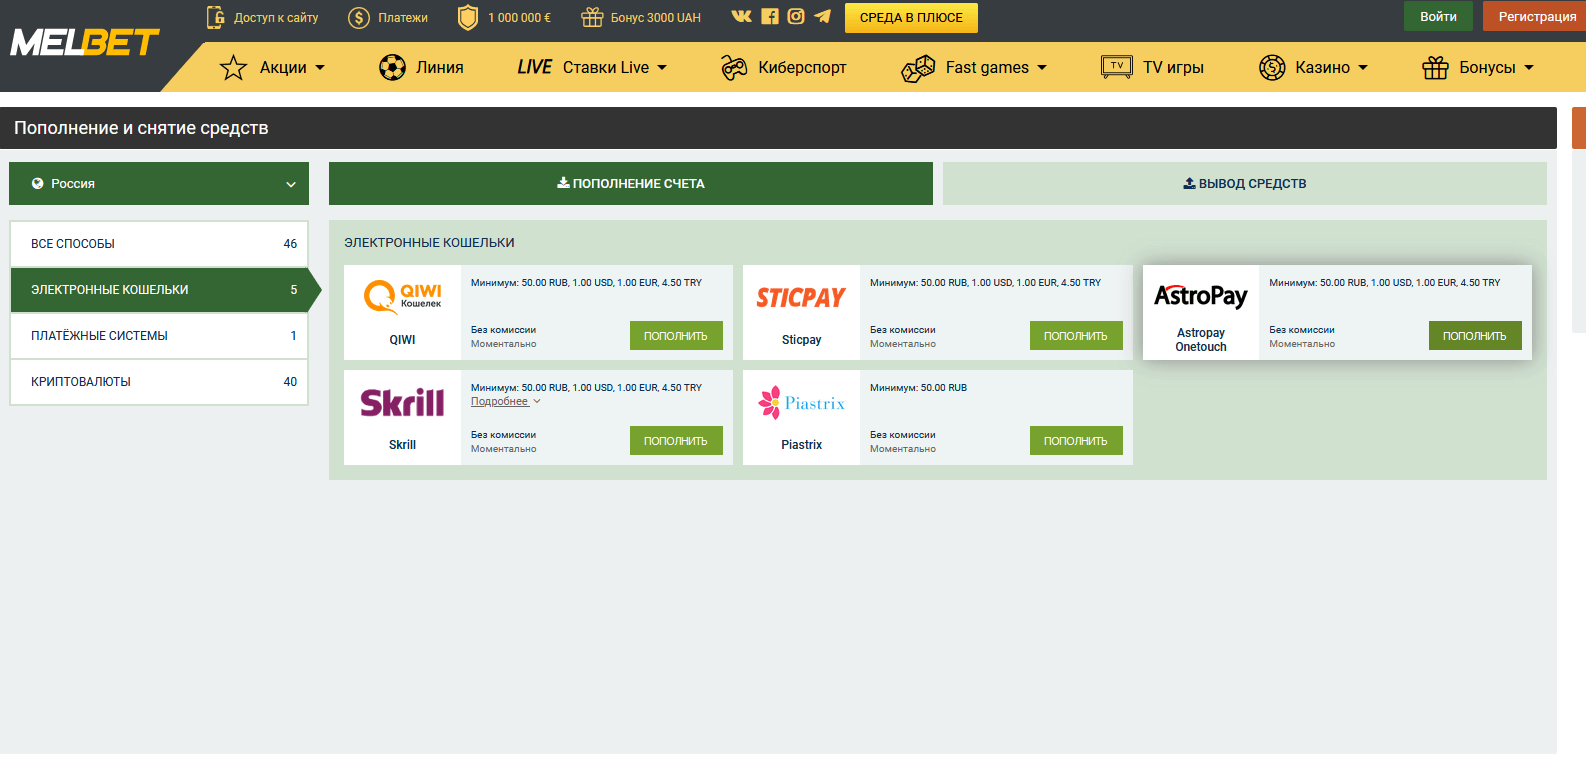This screenshot has width=1586, height=777.
Task: Click the gamepad Киберспорт icon
Action: click(x=734, y=67)
